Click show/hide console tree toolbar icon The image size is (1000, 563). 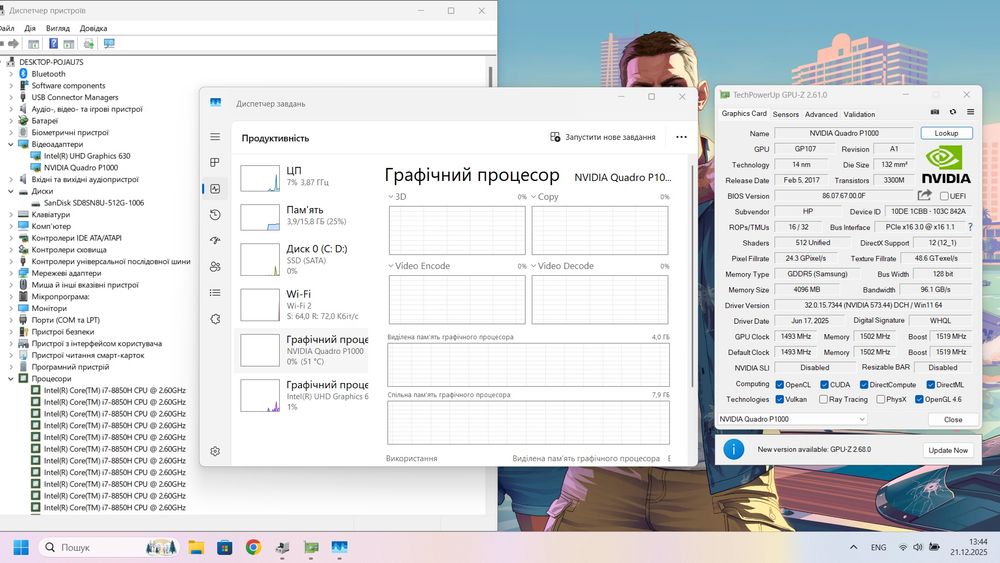(34, 43)
